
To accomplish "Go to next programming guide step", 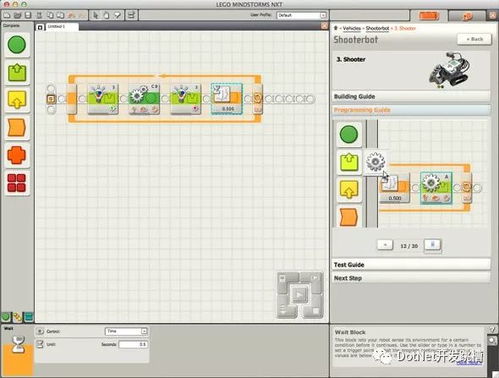I will pos(432,245).
